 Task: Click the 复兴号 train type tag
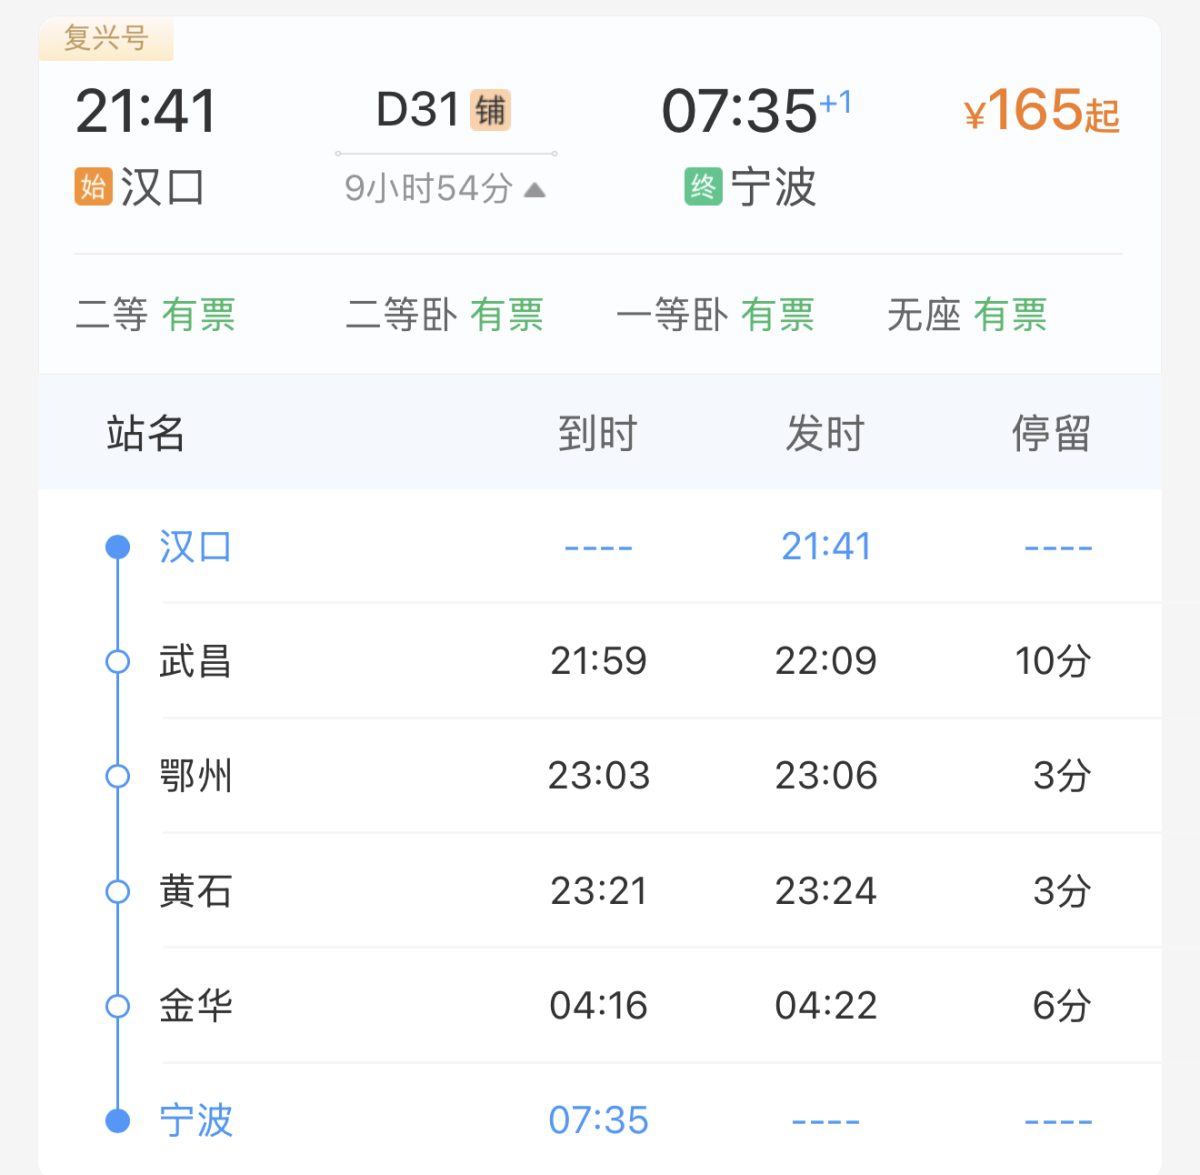click(106, 39)
